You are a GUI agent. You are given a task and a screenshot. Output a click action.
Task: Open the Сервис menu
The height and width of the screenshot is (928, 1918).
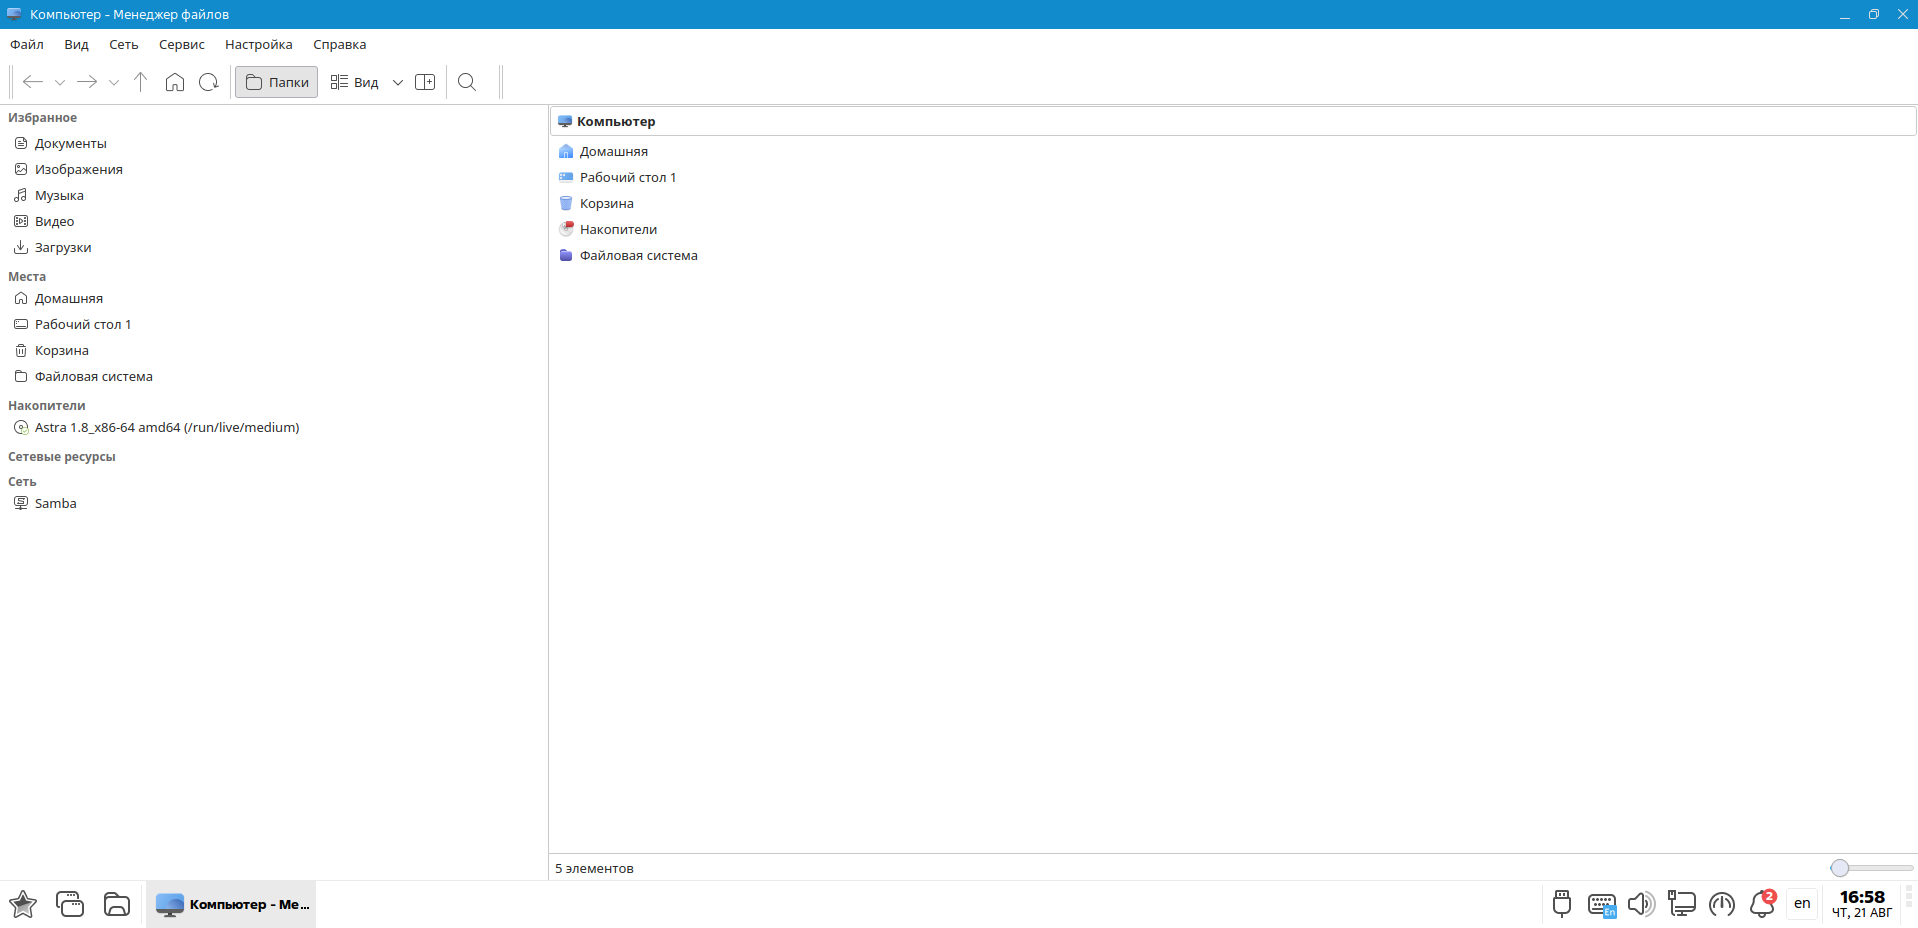(x=181, y=44)
